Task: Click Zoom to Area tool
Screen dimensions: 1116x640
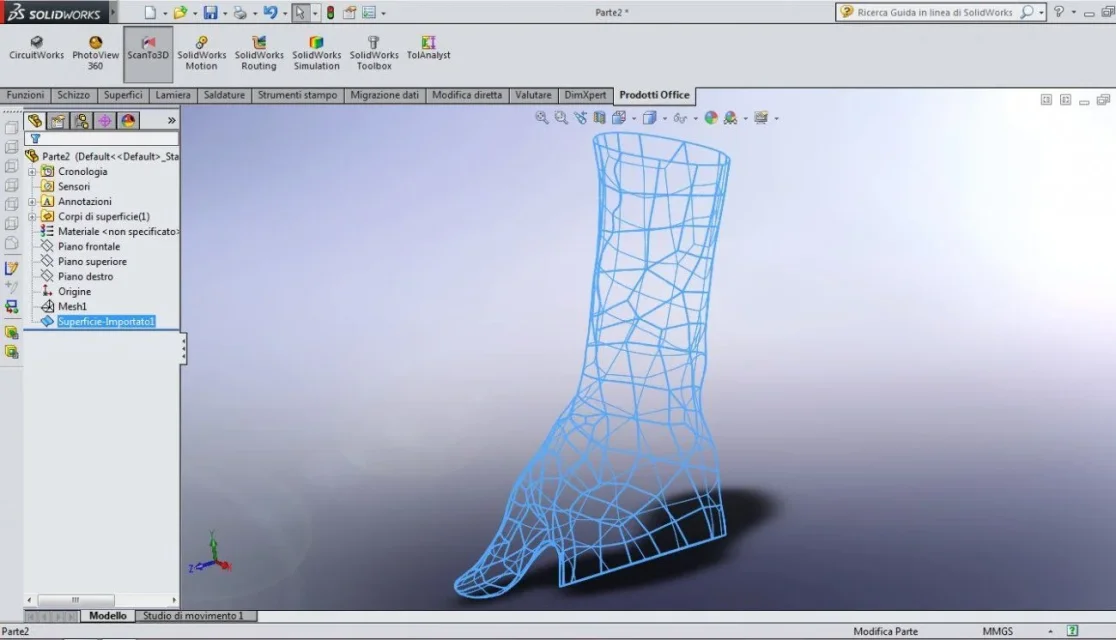Action: click(x=561, y=117)
